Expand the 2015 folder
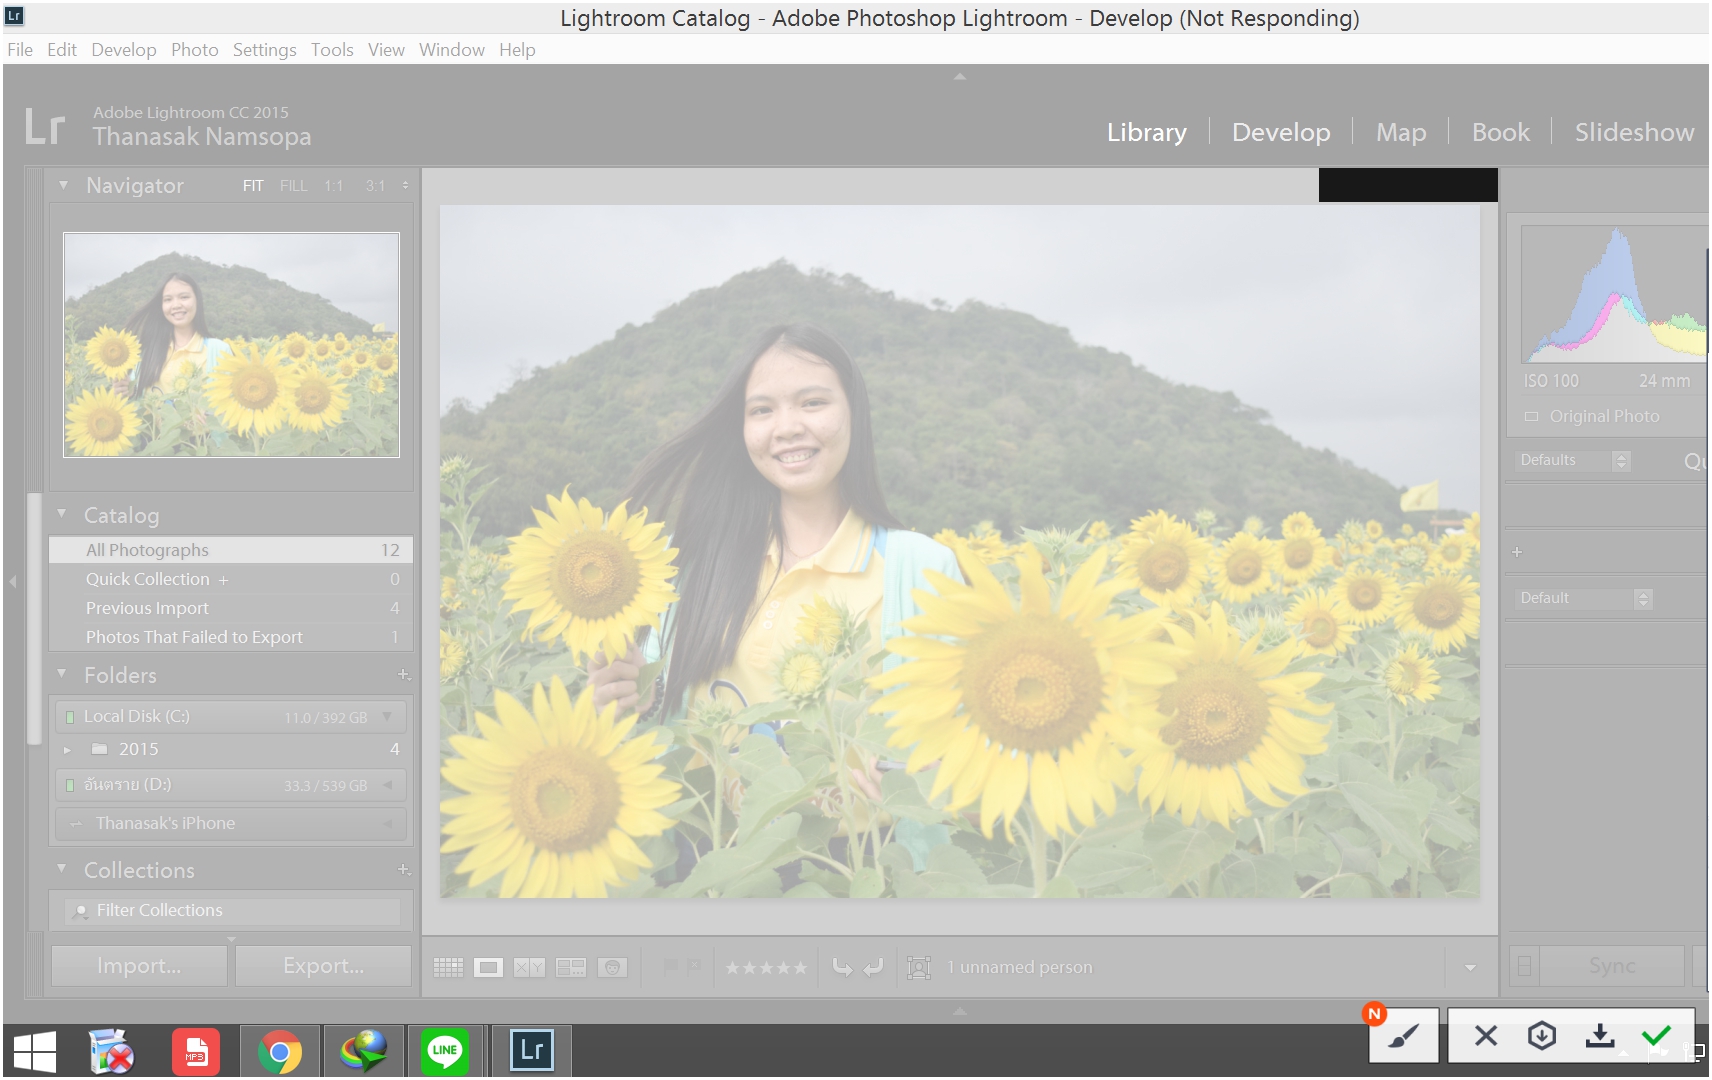Image resolution: width=1712 pixels, height=1080 pixels. point(67,749)
